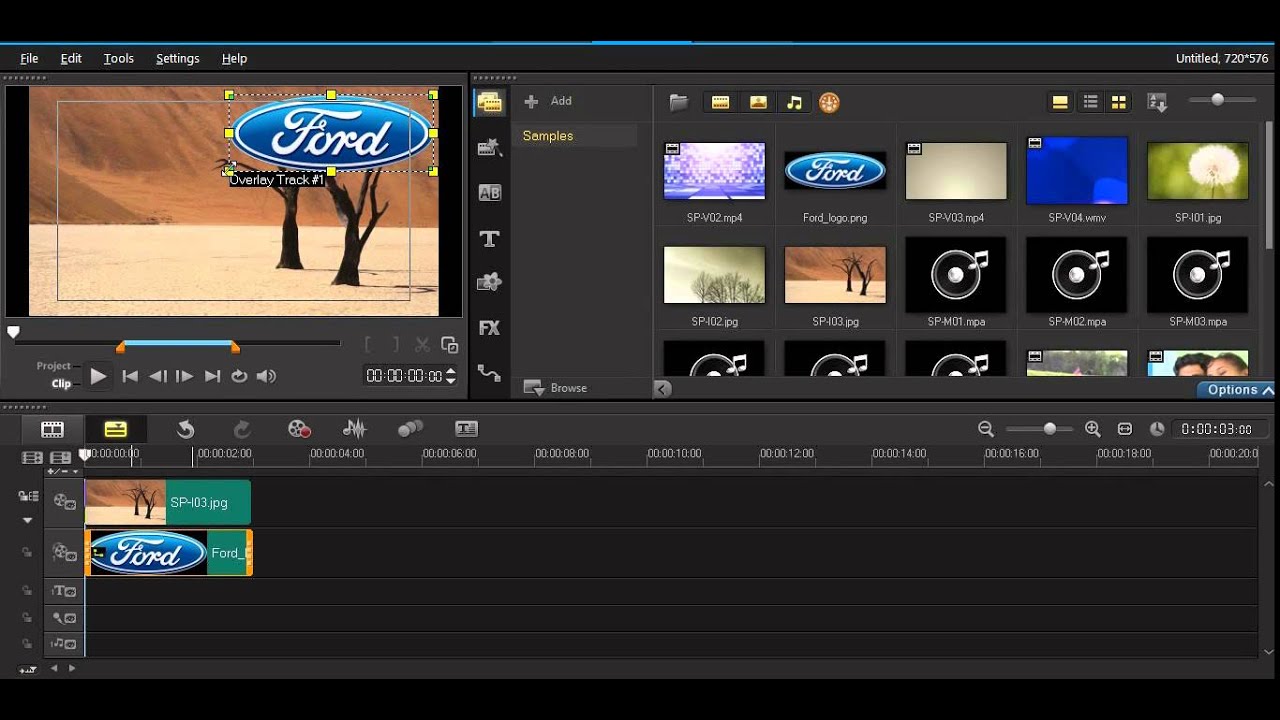Open the Sound Mixer icon
This screenshot has width=1280, height=720.
pyautogui.click(x=354, y=429)
